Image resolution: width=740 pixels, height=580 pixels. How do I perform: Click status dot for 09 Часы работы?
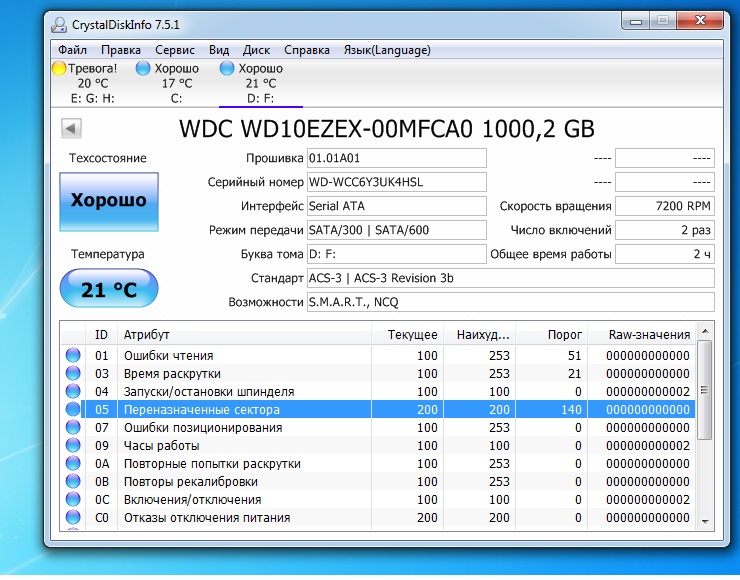point(73,445)
